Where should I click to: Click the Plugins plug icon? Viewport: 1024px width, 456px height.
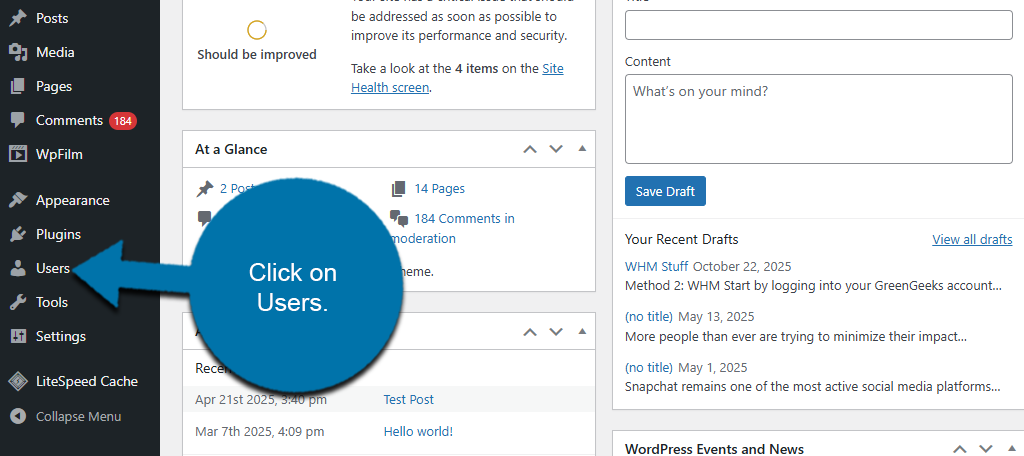pyautogui.click(x=18, y=234)
